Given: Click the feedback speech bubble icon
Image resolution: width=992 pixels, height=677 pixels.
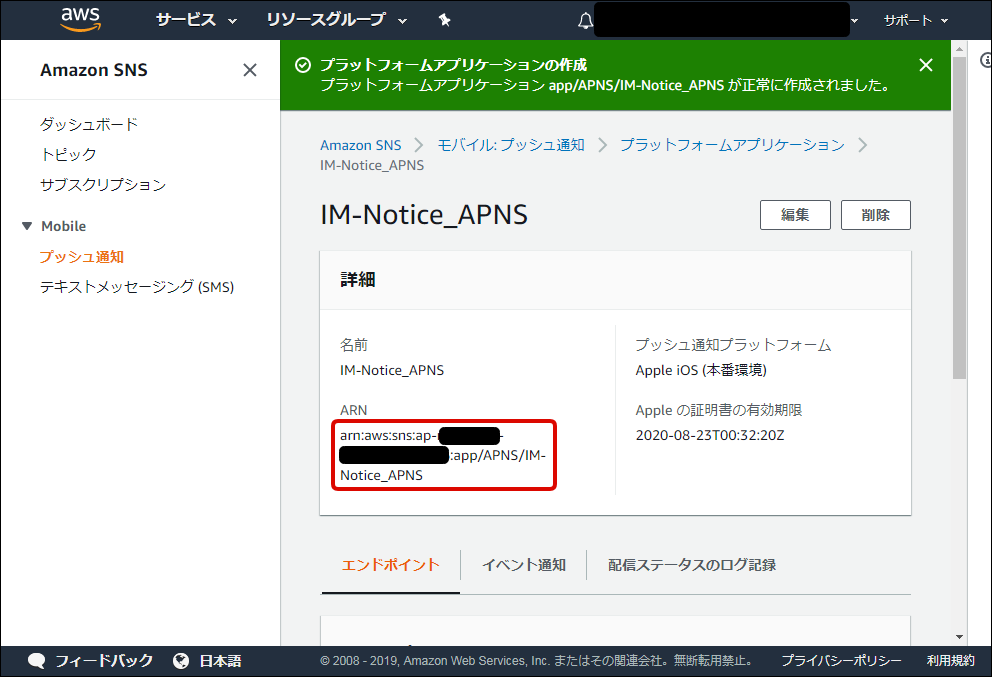Looking at the screenshot, I should [x=37, y=661].
